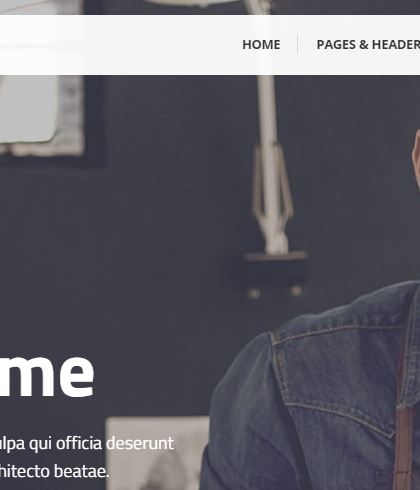Open the HOME navigation menu item

point(261,45)
